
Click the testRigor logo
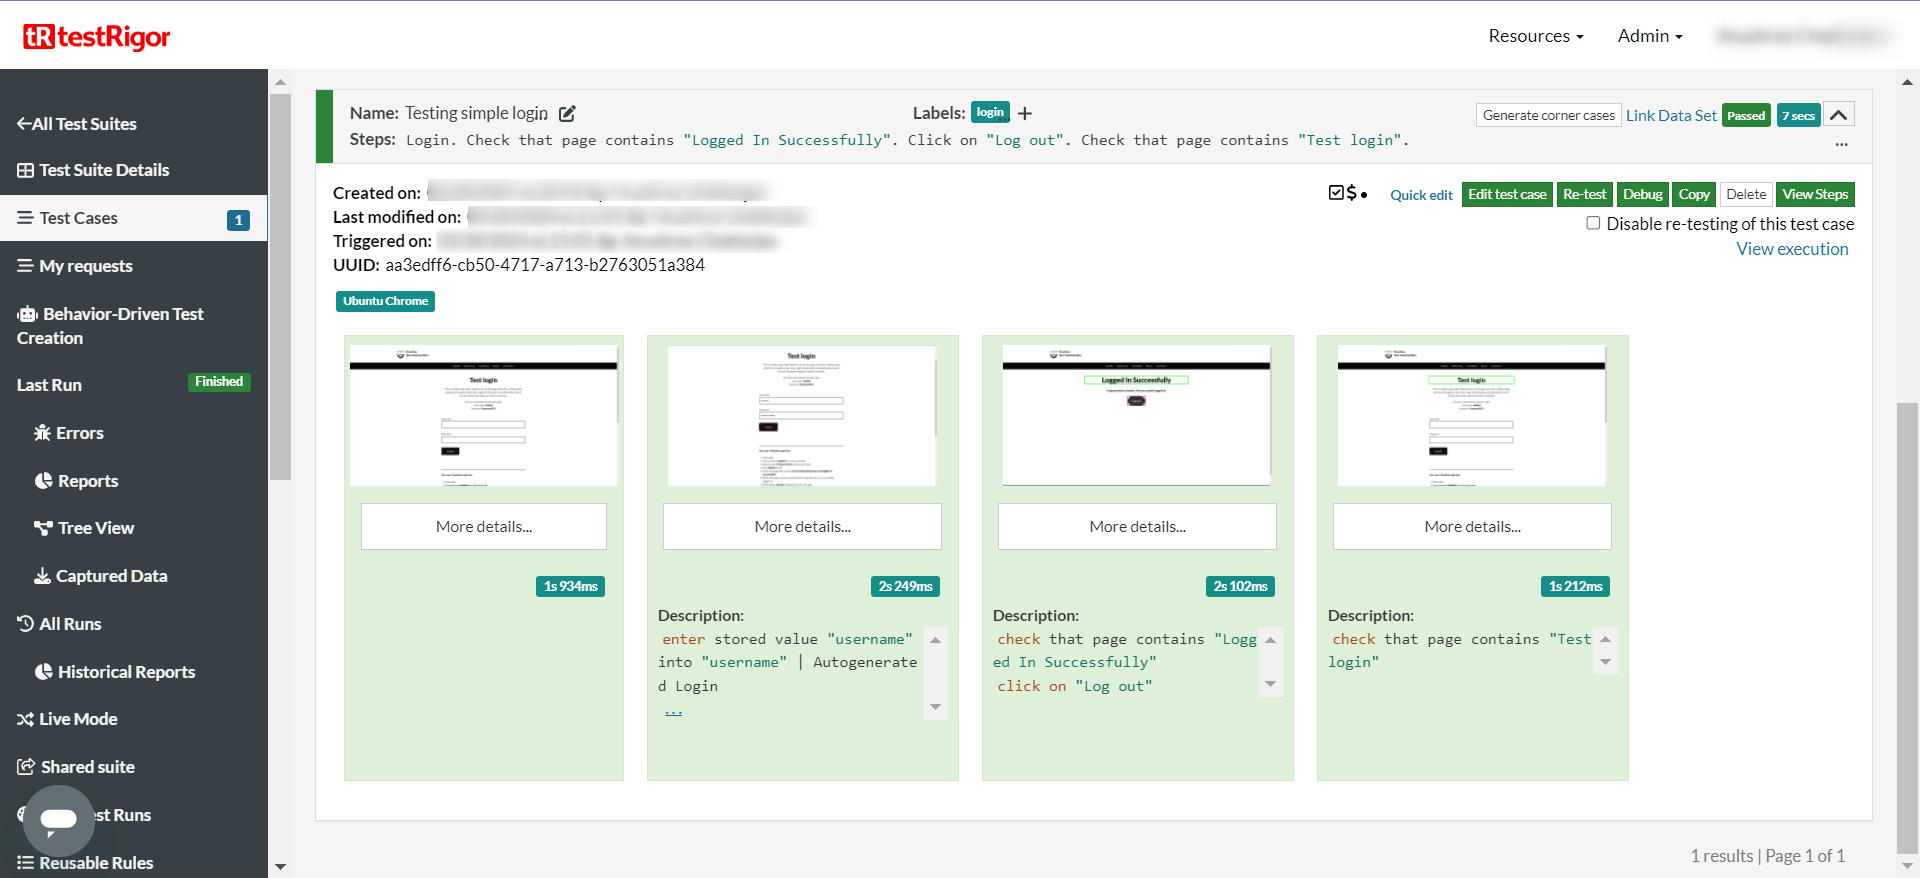(x=96, y=37)
